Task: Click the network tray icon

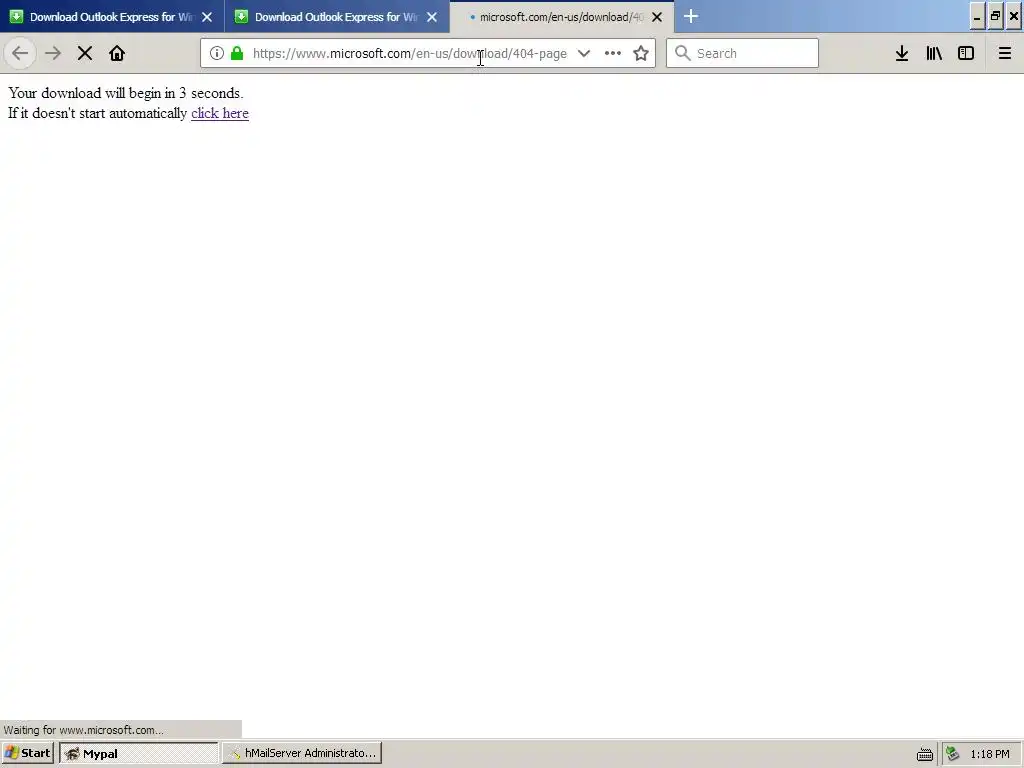Action: (953, 754)
